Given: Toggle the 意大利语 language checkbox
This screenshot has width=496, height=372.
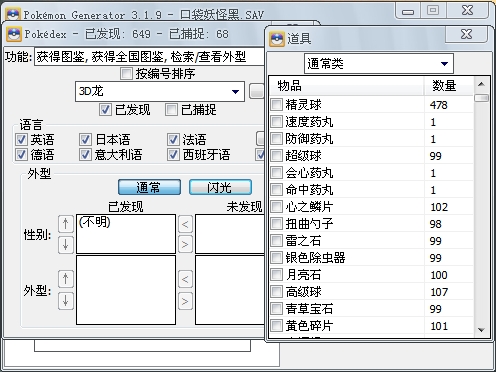Looking at the screenshot, I should pos(85,154).
